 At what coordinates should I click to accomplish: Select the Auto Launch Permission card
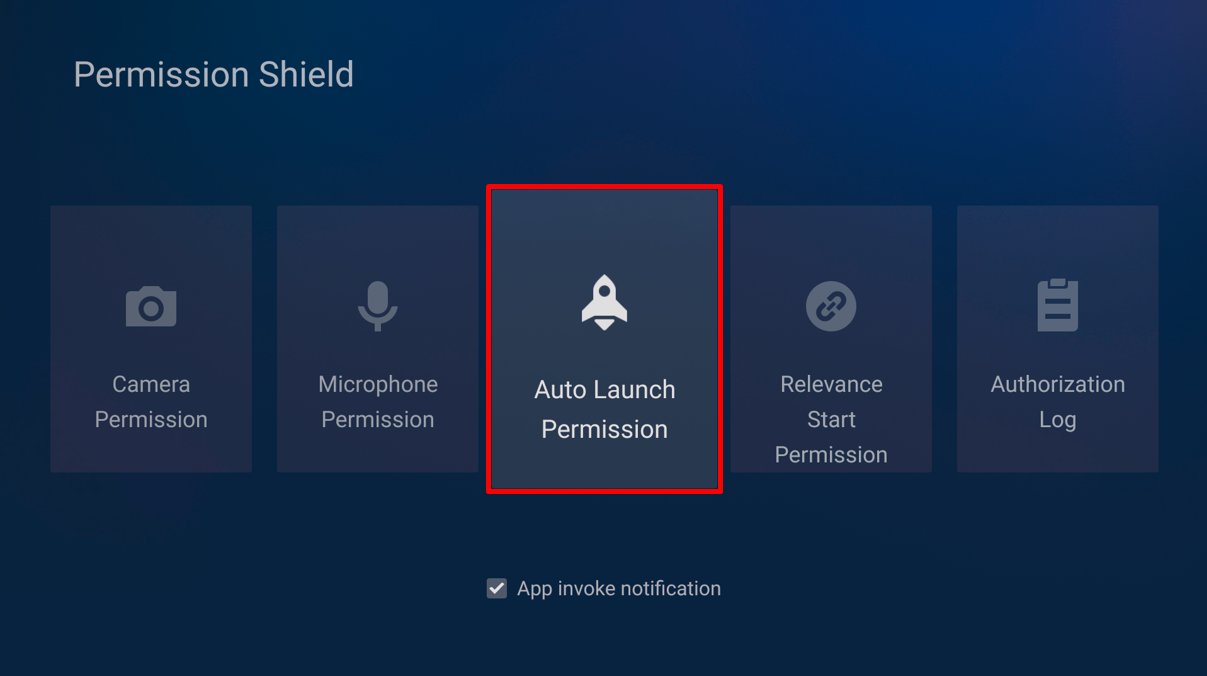[604, 338]
